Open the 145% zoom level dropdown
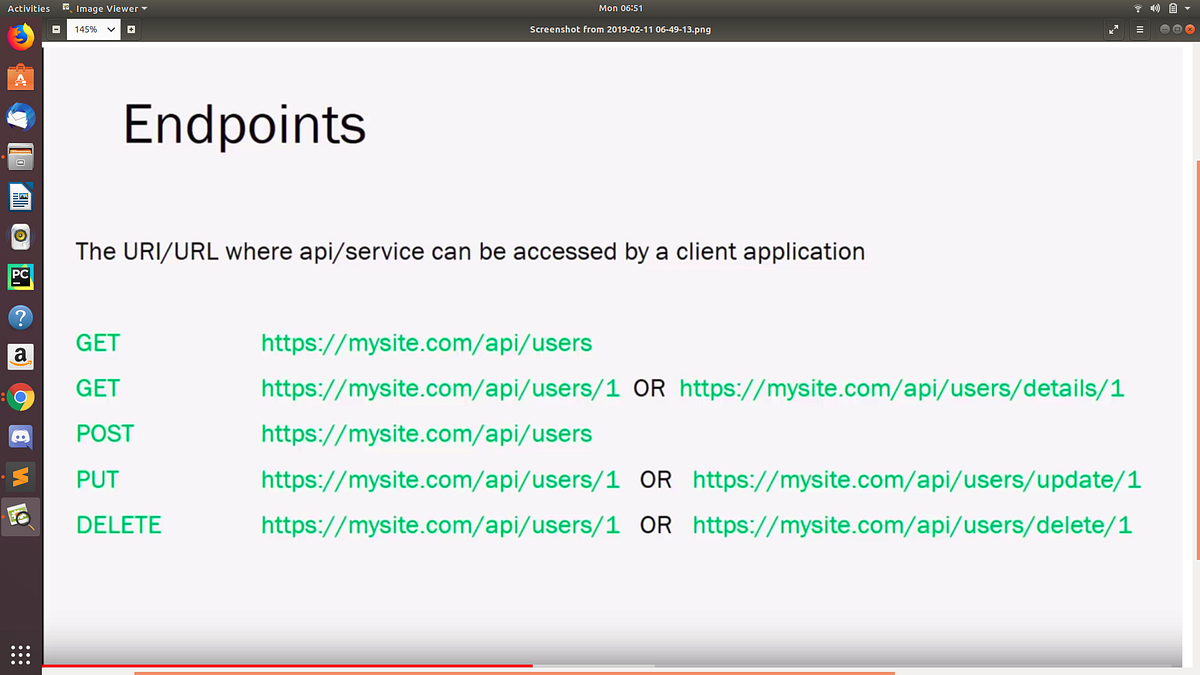 point(93,29)
